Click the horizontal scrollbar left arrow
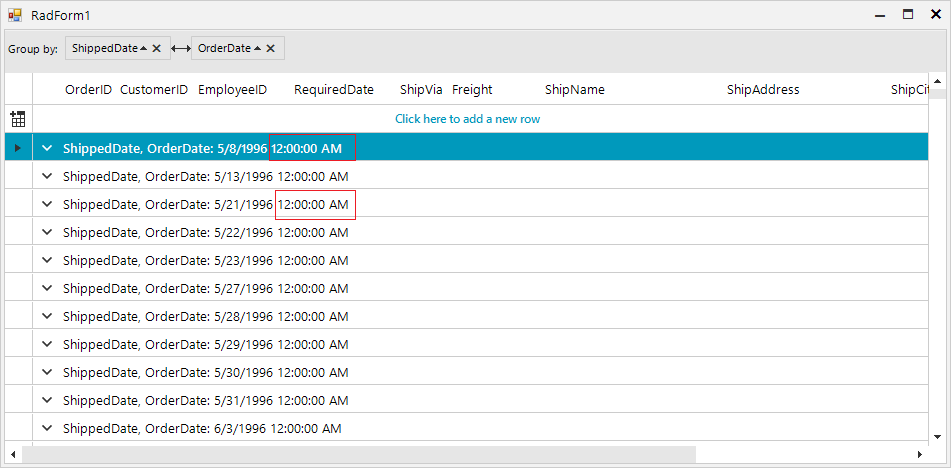 (13, 454)
